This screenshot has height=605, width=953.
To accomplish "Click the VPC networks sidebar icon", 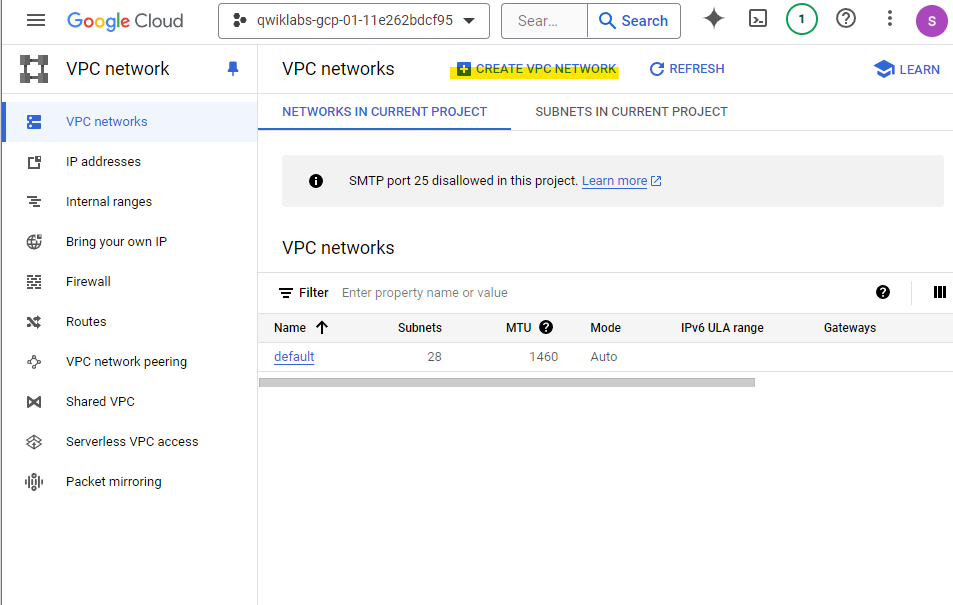I will 34,122.
